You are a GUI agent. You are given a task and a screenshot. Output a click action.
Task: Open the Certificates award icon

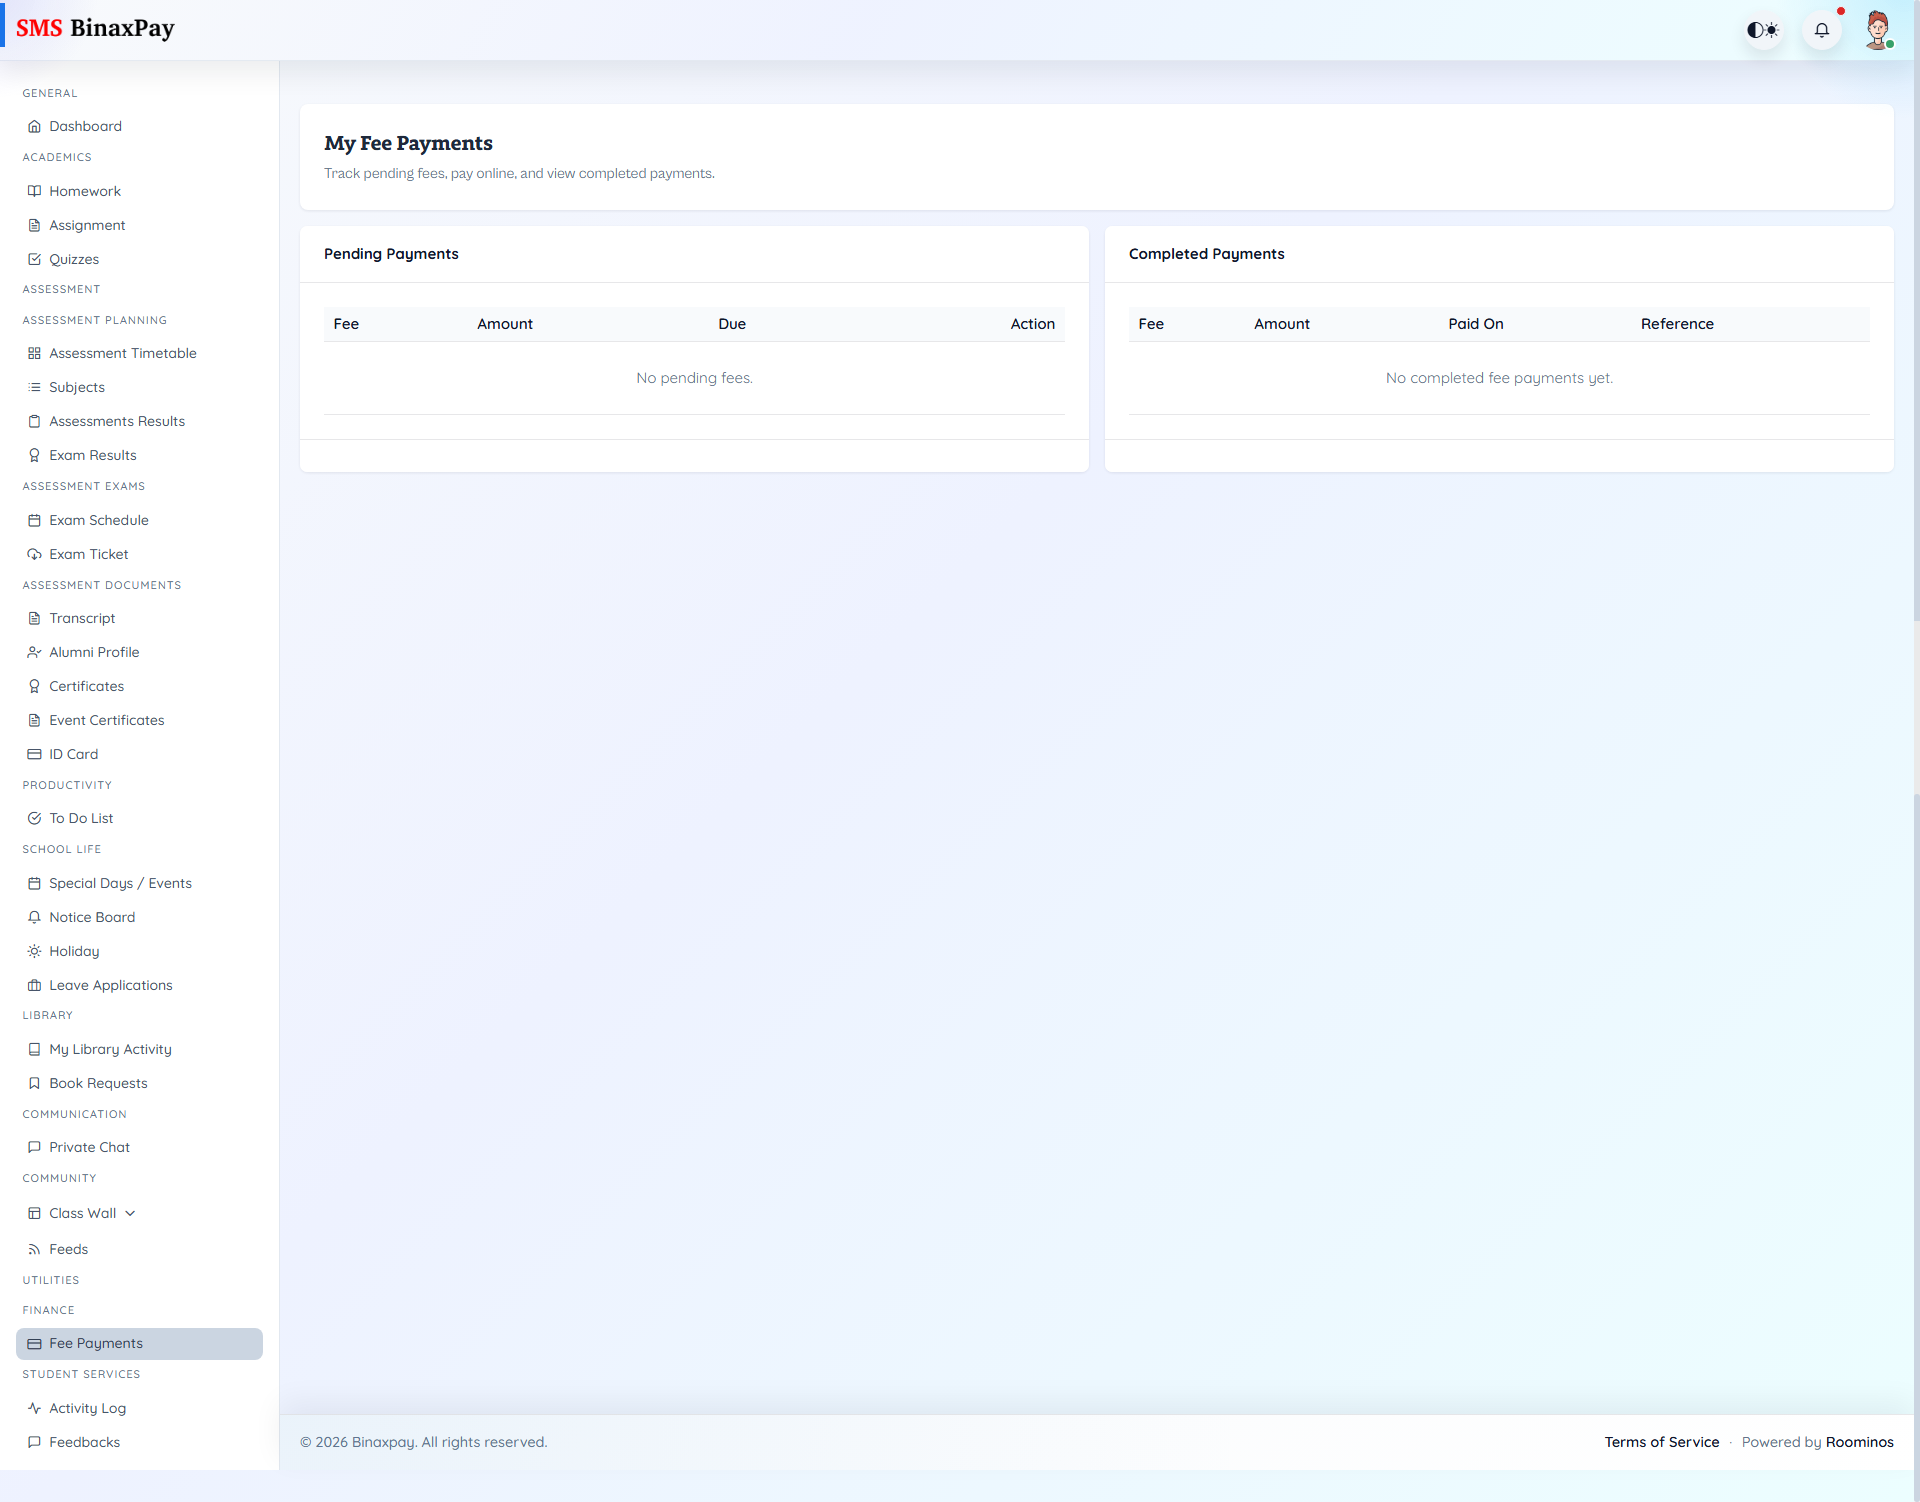(x=34, y=686)
